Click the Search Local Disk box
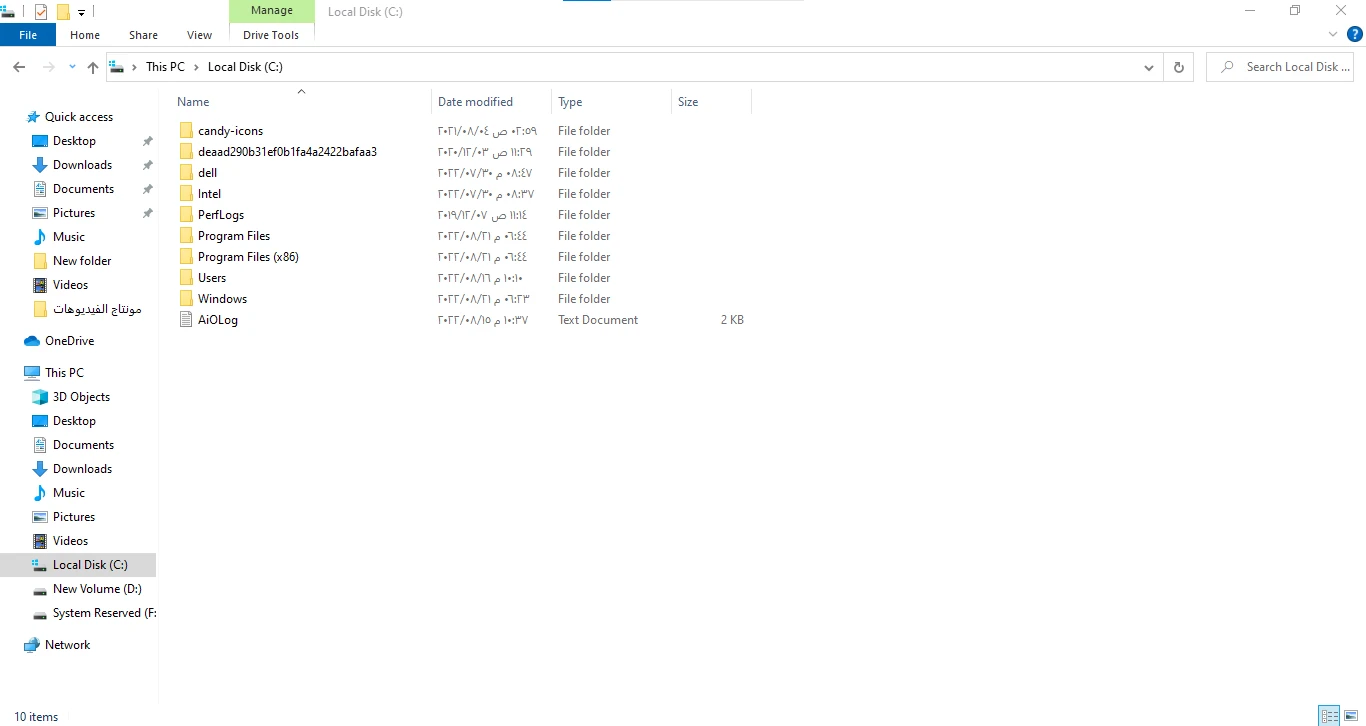 [1280, 67]
